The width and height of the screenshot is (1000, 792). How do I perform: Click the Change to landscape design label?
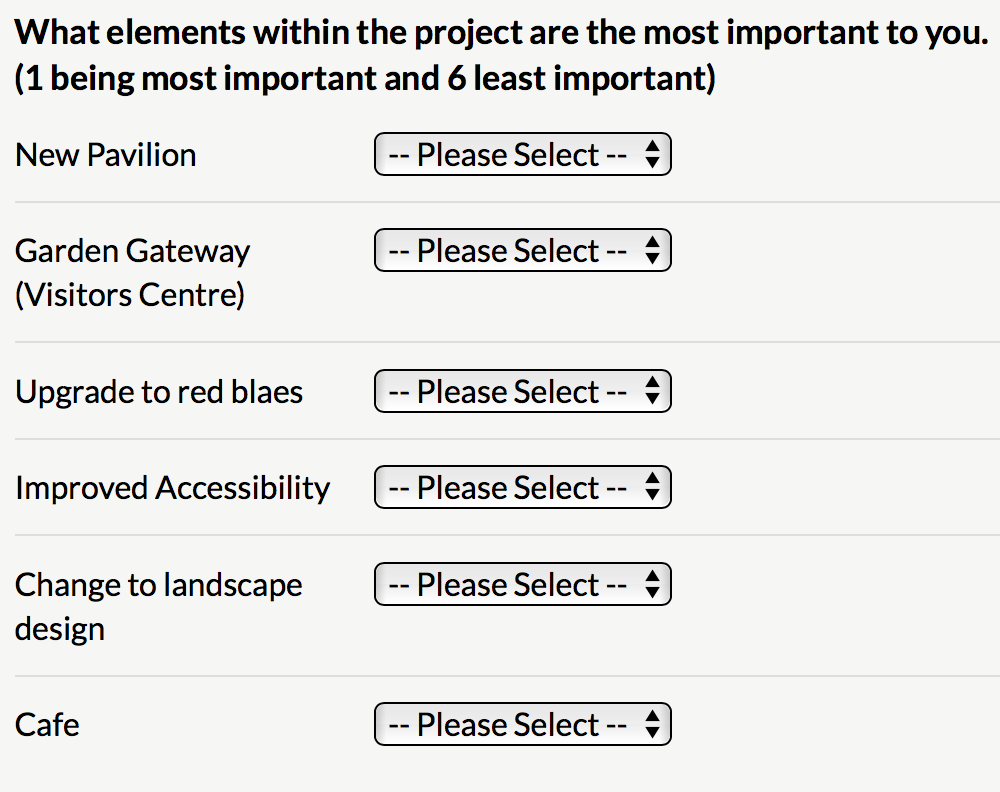[158, 607]
